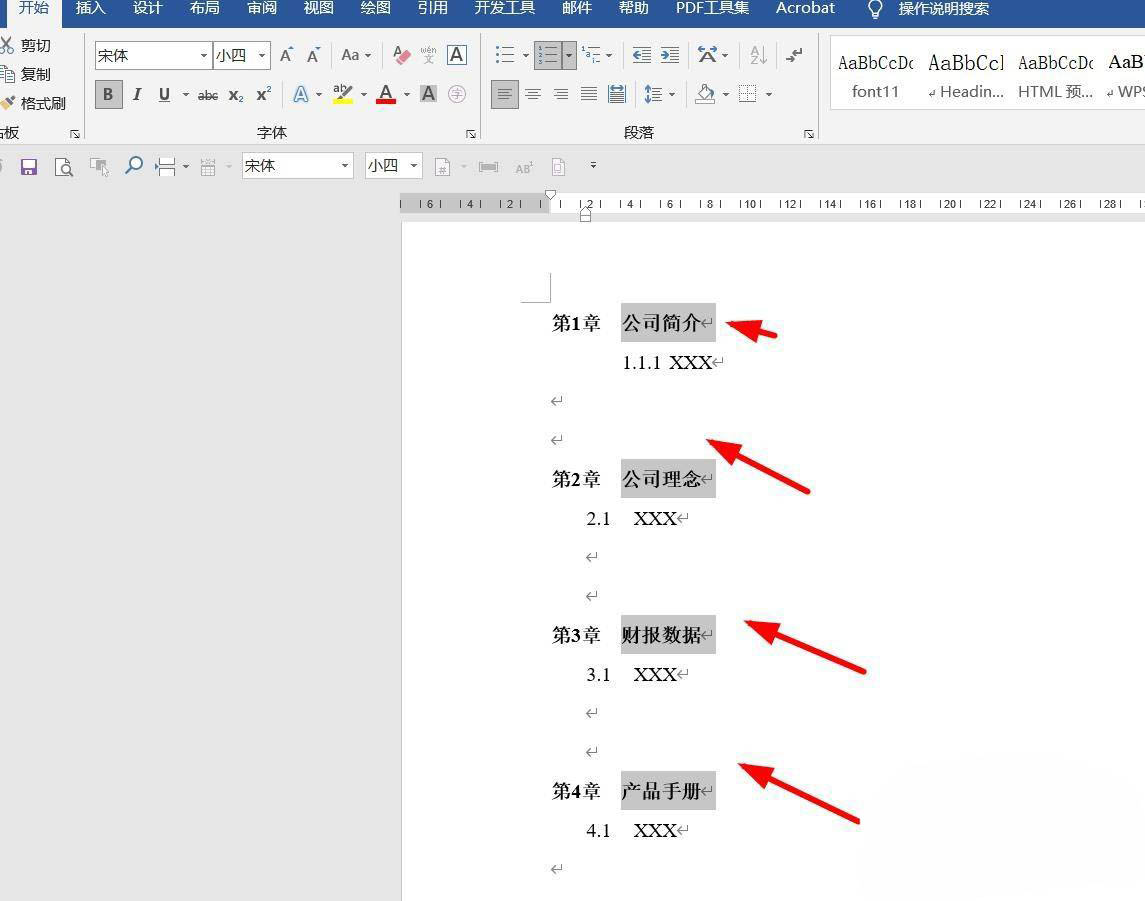Click the Cut scissors command
The image size is (1145, 901).
(26, 45)
